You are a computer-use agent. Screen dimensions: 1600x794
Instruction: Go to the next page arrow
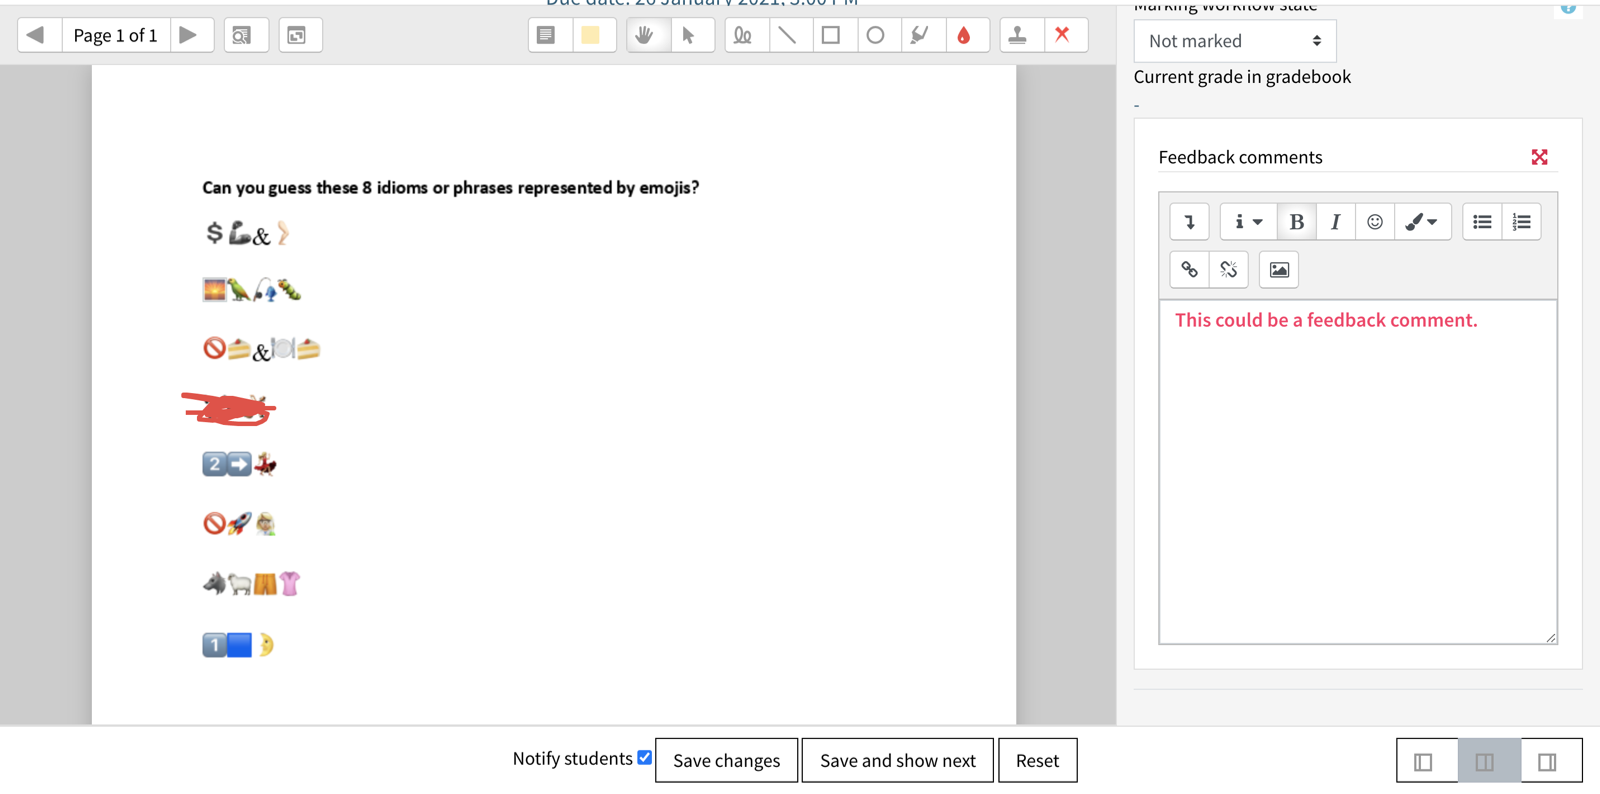[190, 35]
